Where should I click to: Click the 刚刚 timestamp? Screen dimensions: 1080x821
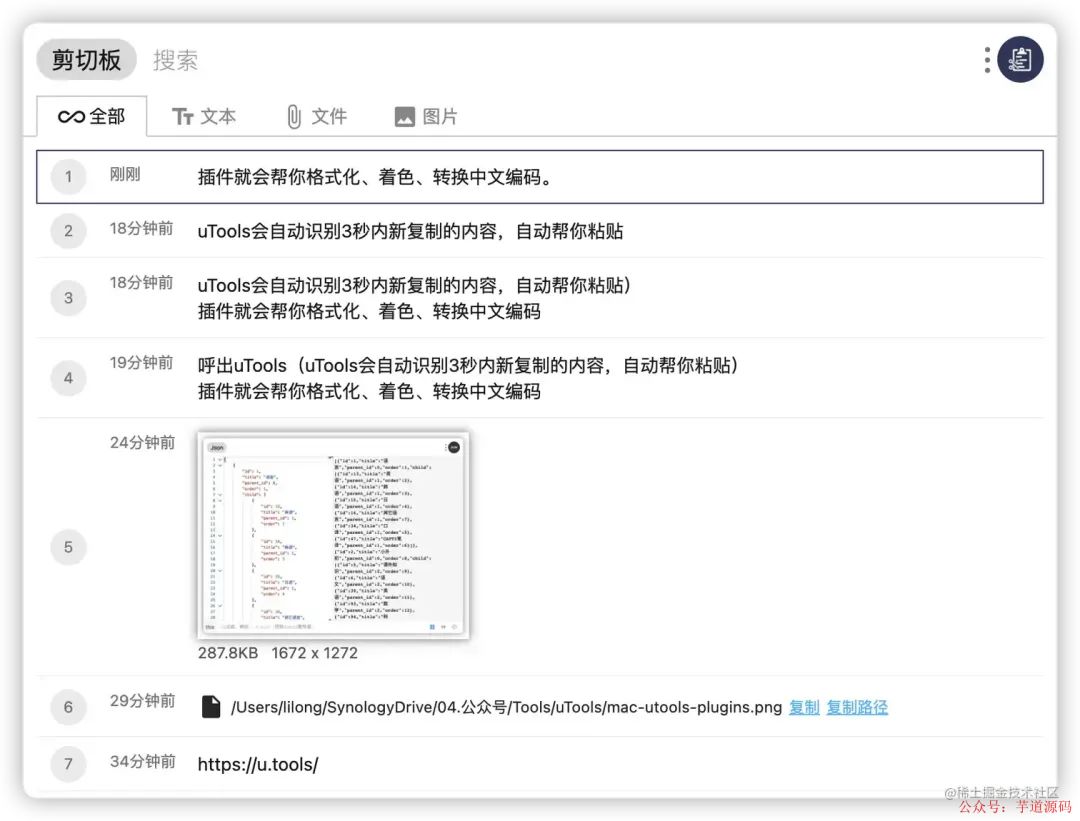[x=125, y=174]
